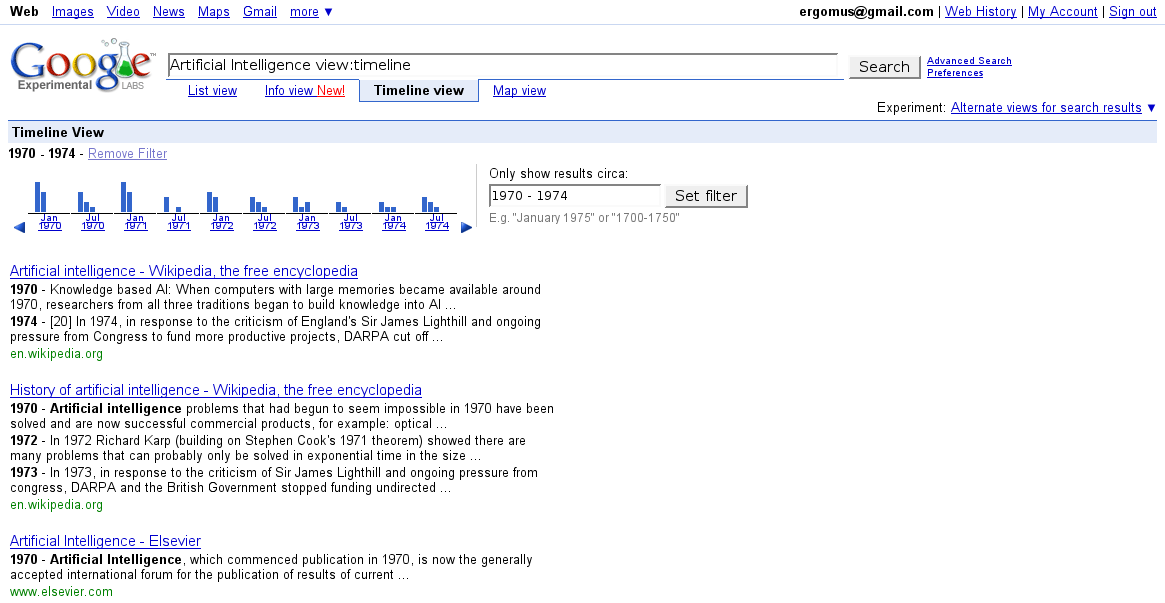Open 'History of artificial intelligence' result

coord(215,391)
